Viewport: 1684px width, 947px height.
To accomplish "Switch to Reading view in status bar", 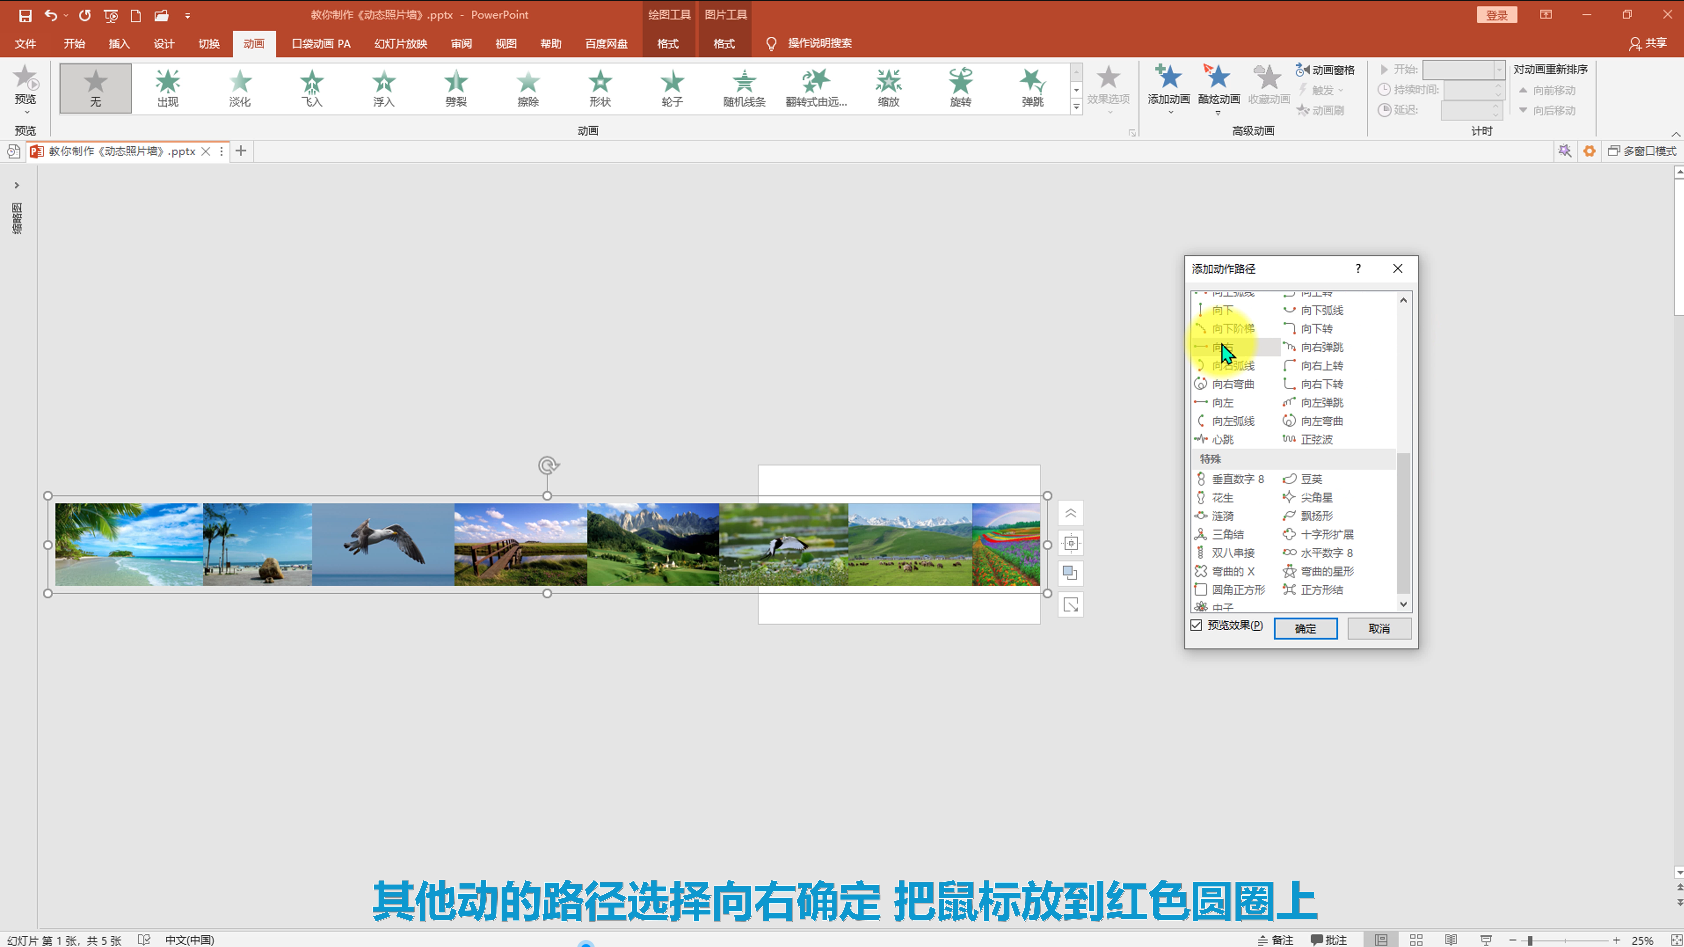I will (1451, 940).
